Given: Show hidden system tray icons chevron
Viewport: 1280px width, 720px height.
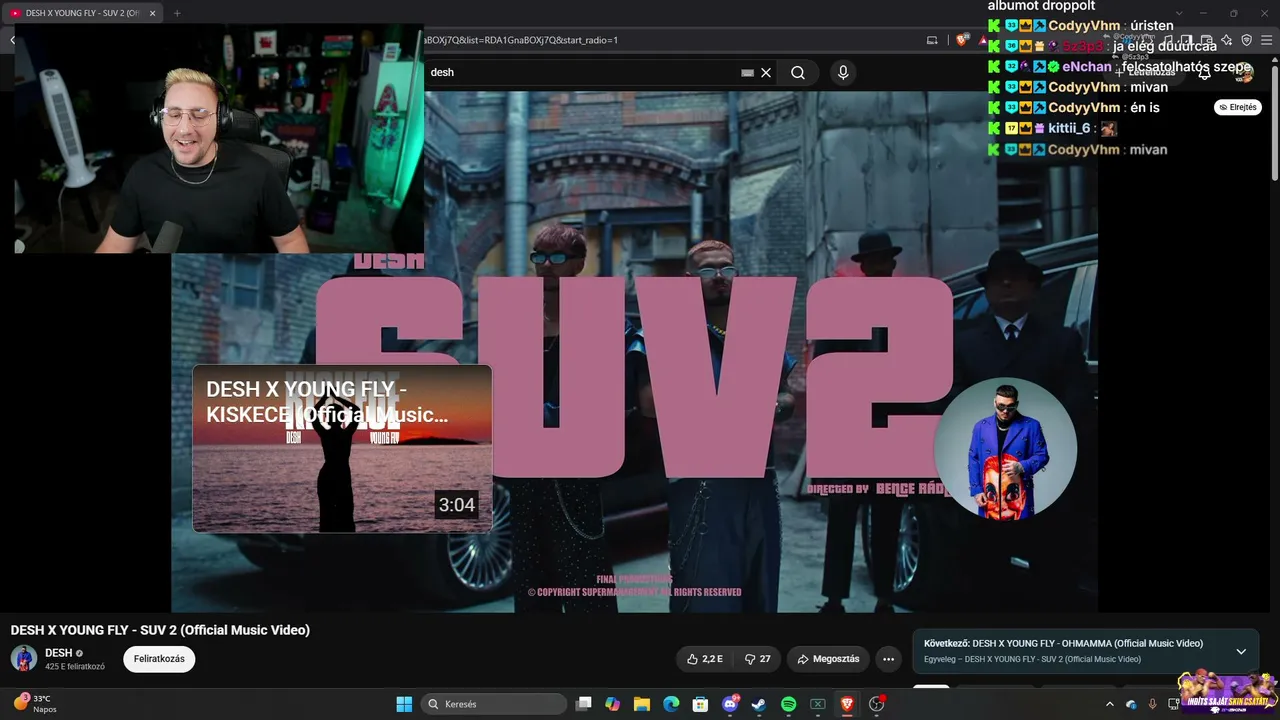Looking at the screenshot, I should [1109, 704].
